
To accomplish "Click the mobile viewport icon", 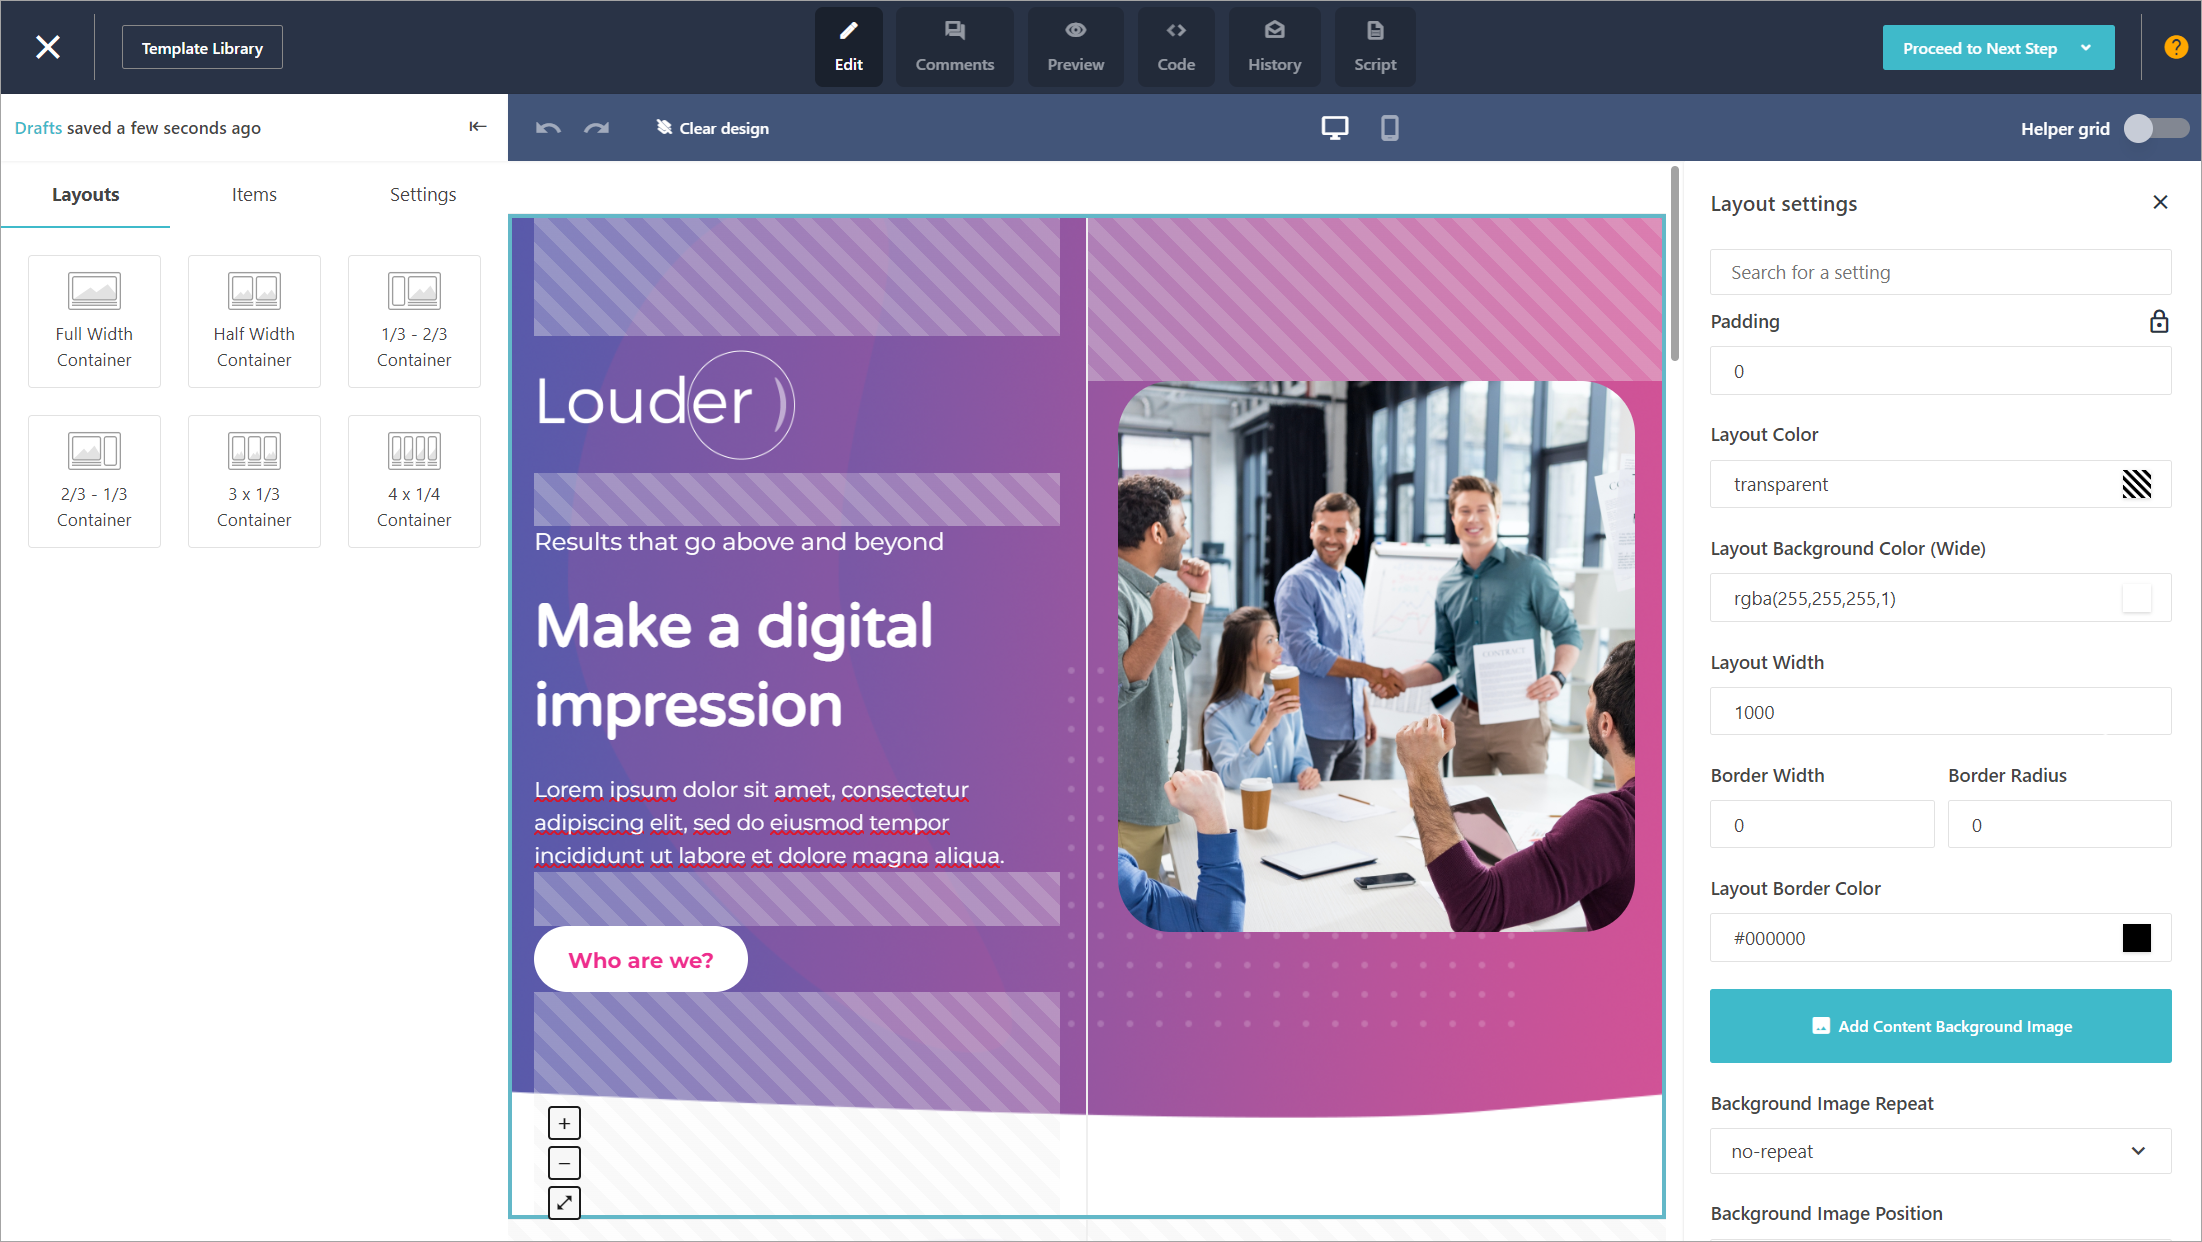I will 1390,127.
